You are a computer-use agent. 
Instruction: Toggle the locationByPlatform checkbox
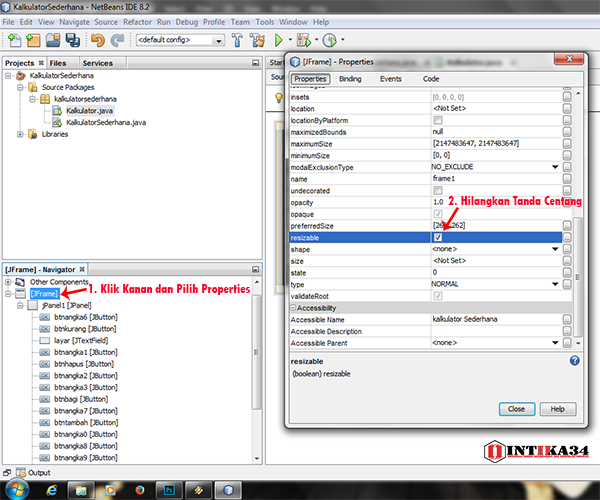pos(438,120)
